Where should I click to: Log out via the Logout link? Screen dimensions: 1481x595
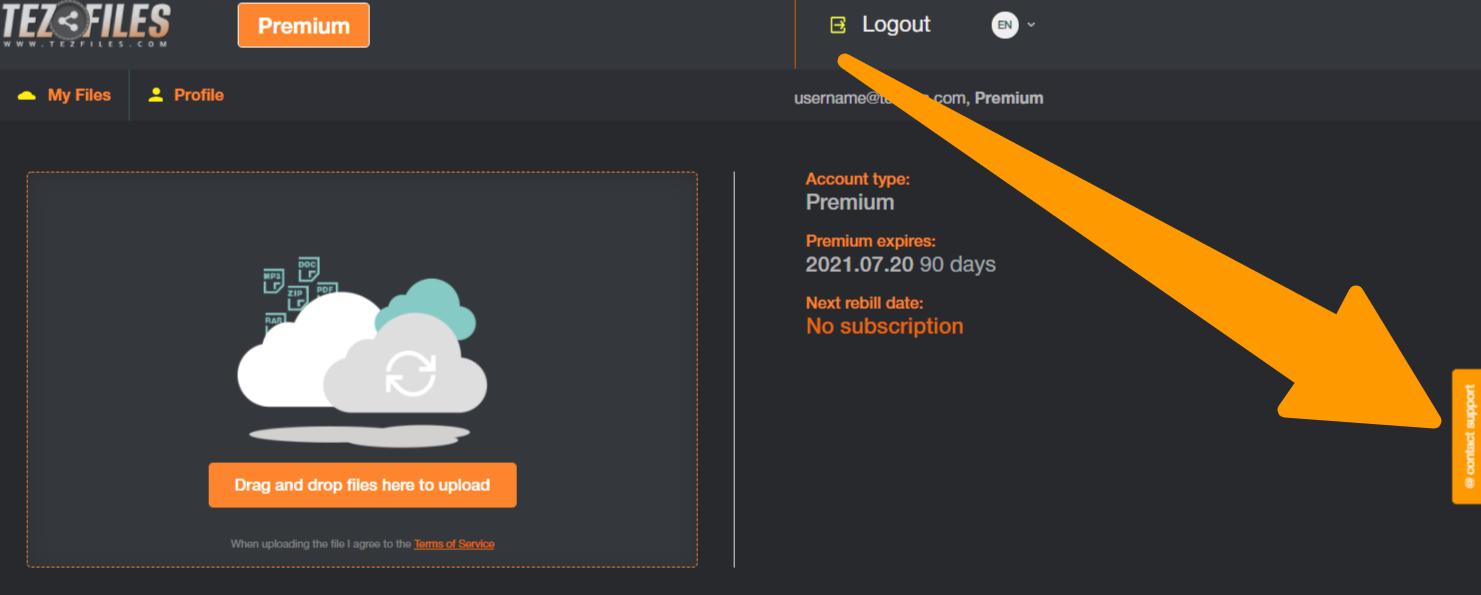coord(896,25)
